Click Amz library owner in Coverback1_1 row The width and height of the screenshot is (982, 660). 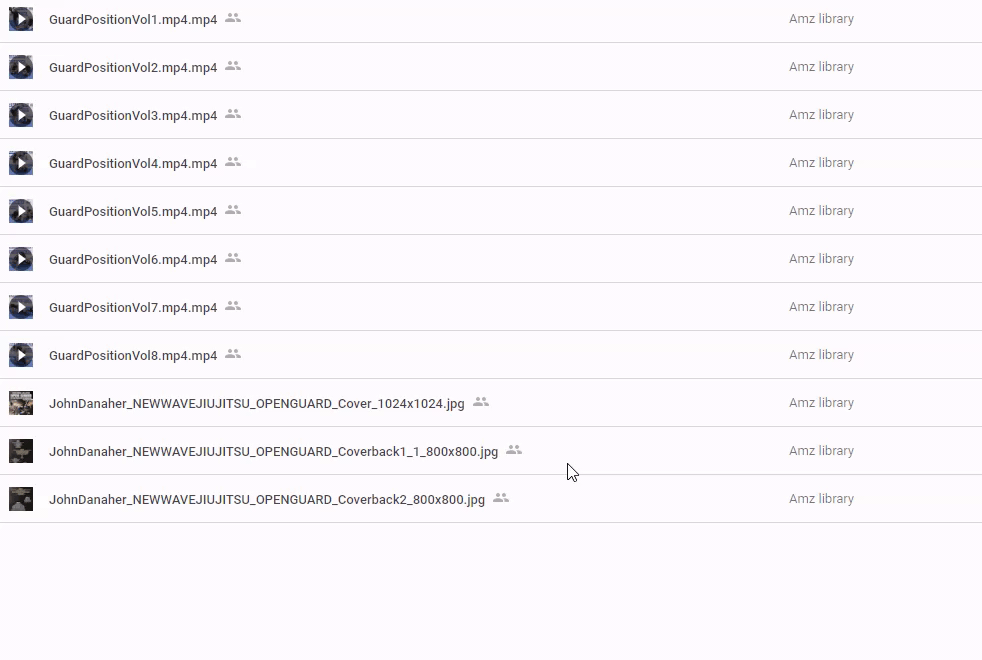coord(821,451)
